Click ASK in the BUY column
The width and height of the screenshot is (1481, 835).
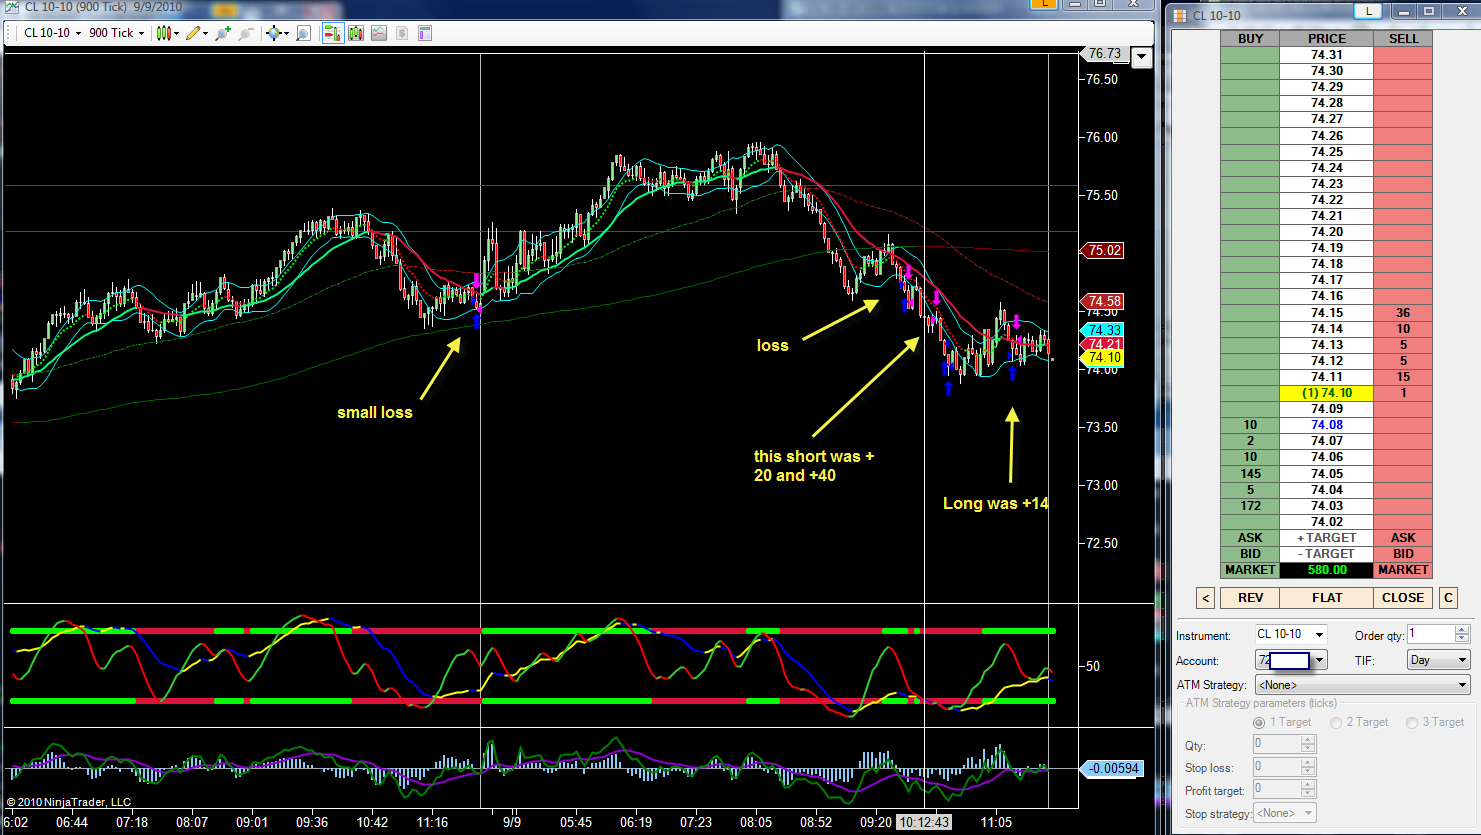pos(1250,538)
